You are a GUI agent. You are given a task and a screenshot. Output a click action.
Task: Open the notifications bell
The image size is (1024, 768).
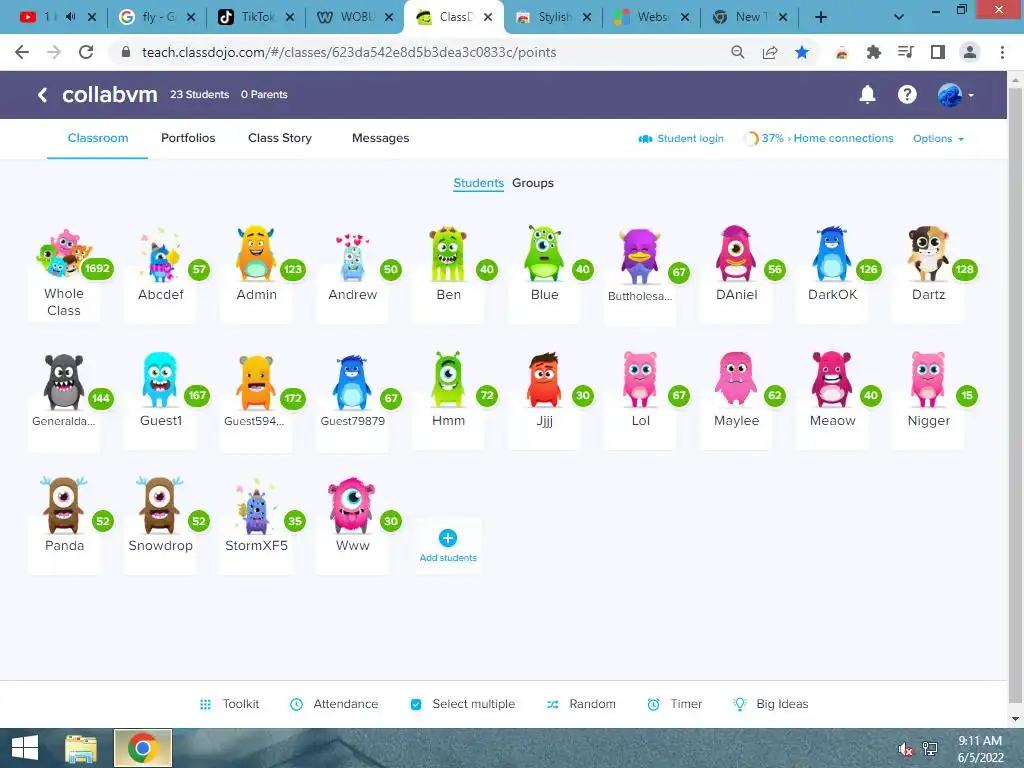867,95
